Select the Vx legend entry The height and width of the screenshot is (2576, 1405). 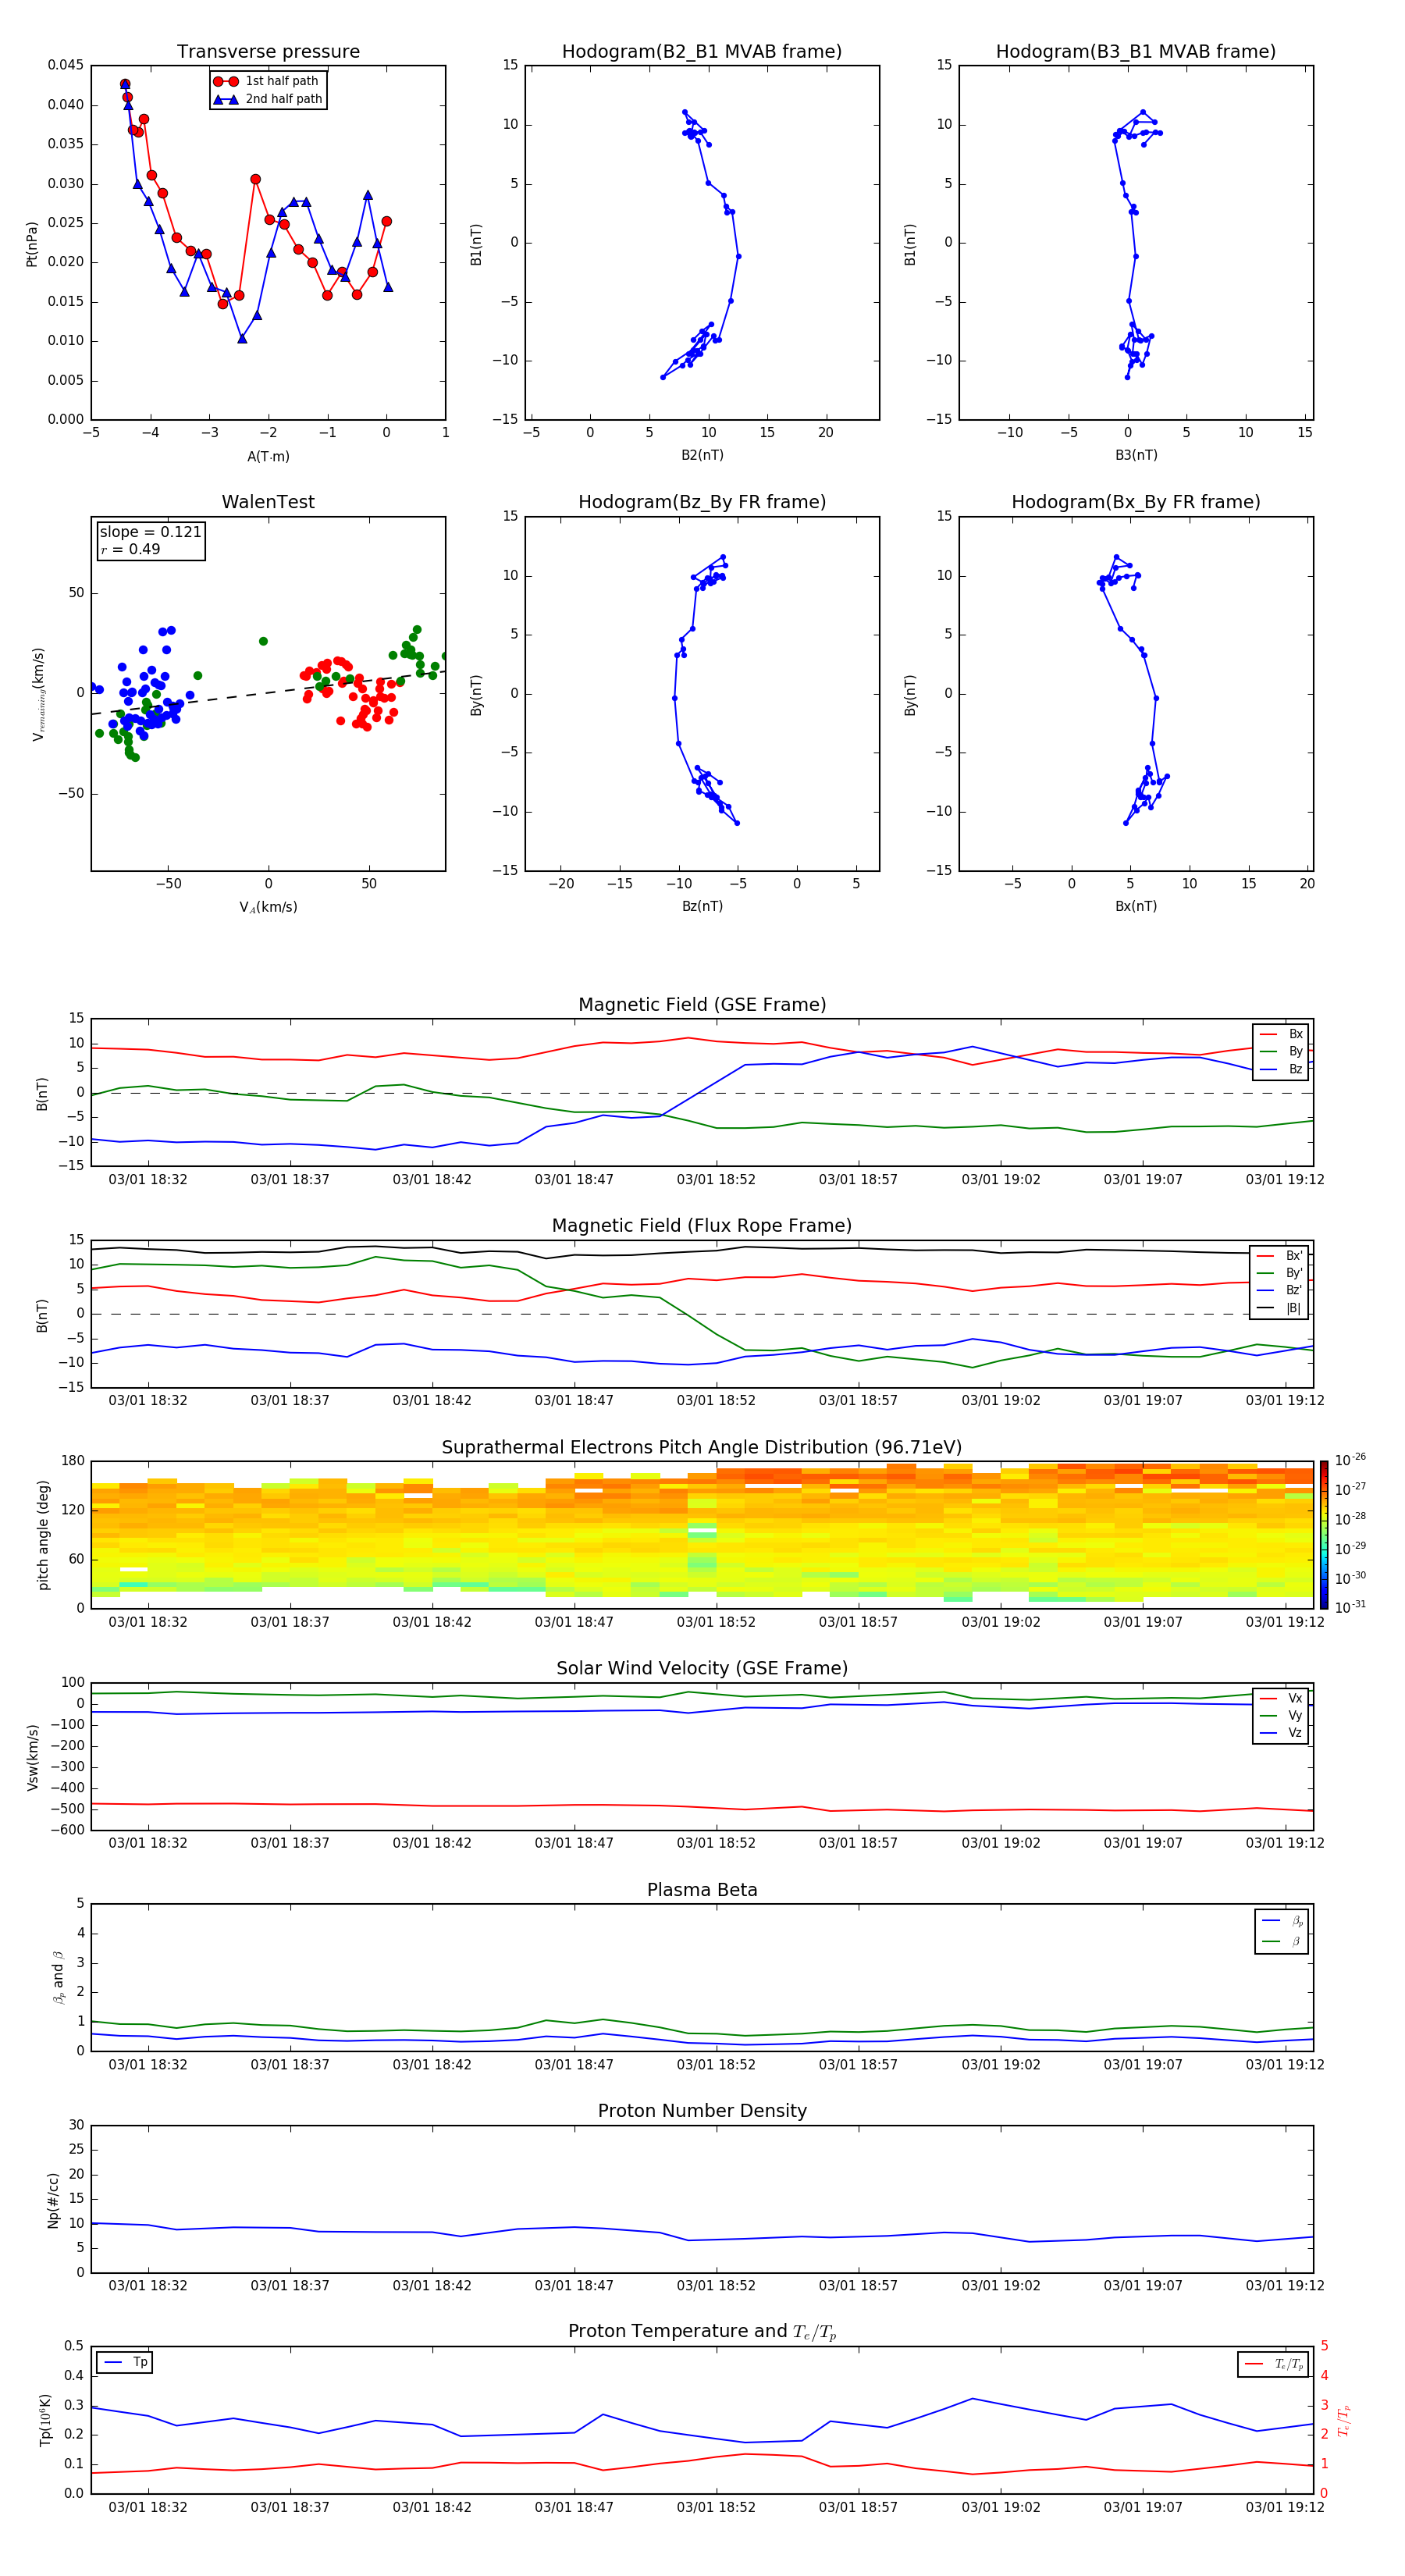pyautogui.click(x=1281, y=1698)
